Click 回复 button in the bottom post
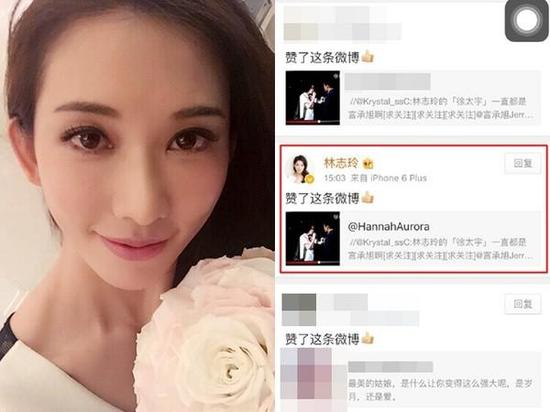 coord(523,304)
